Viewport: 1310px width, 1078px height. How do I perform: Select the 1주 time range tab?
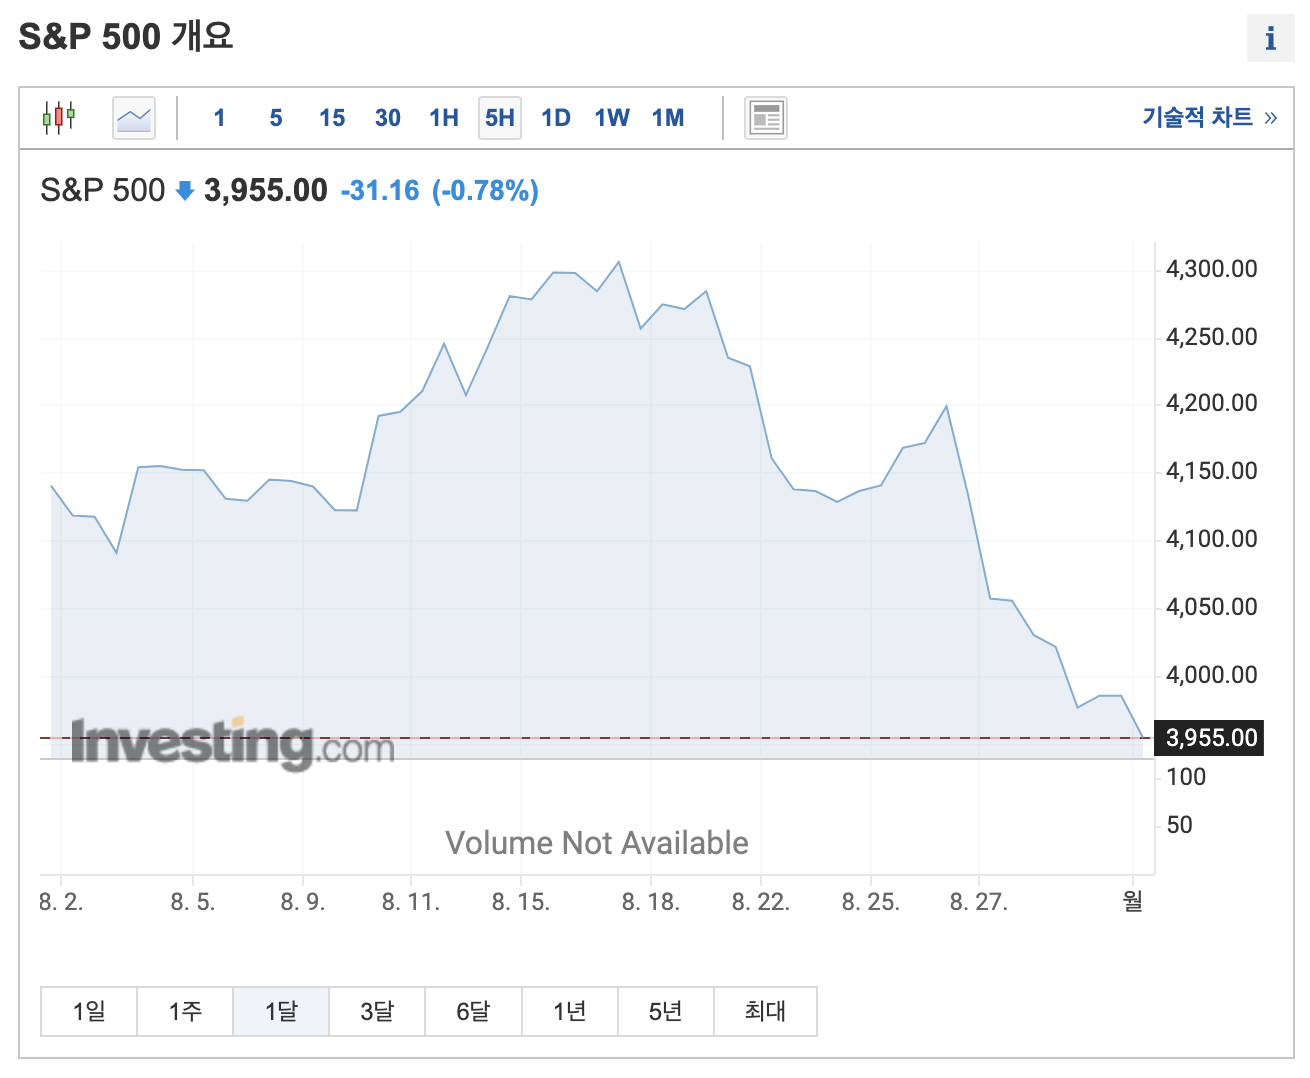(185, 1012)
